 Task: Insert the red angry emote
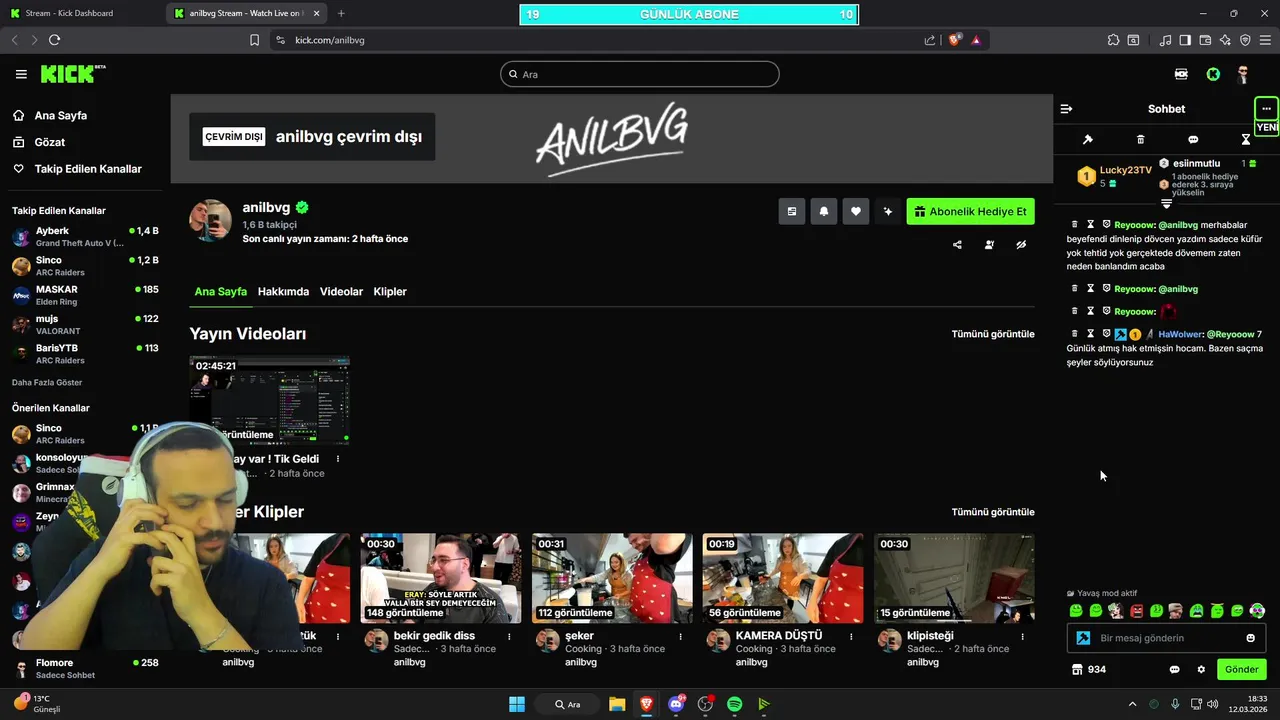pos(1136,611)
